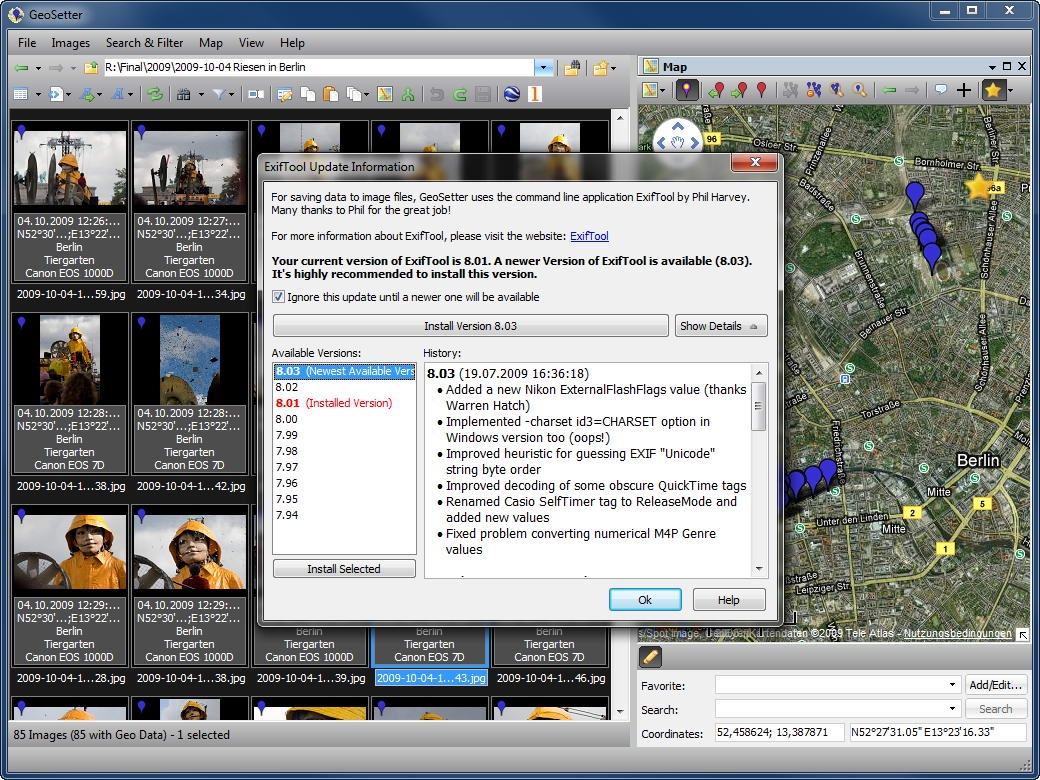Screen dimensions: 1040x780
Task: Click the Google Earth globe toolbar icon
Action: click(512, 94)
